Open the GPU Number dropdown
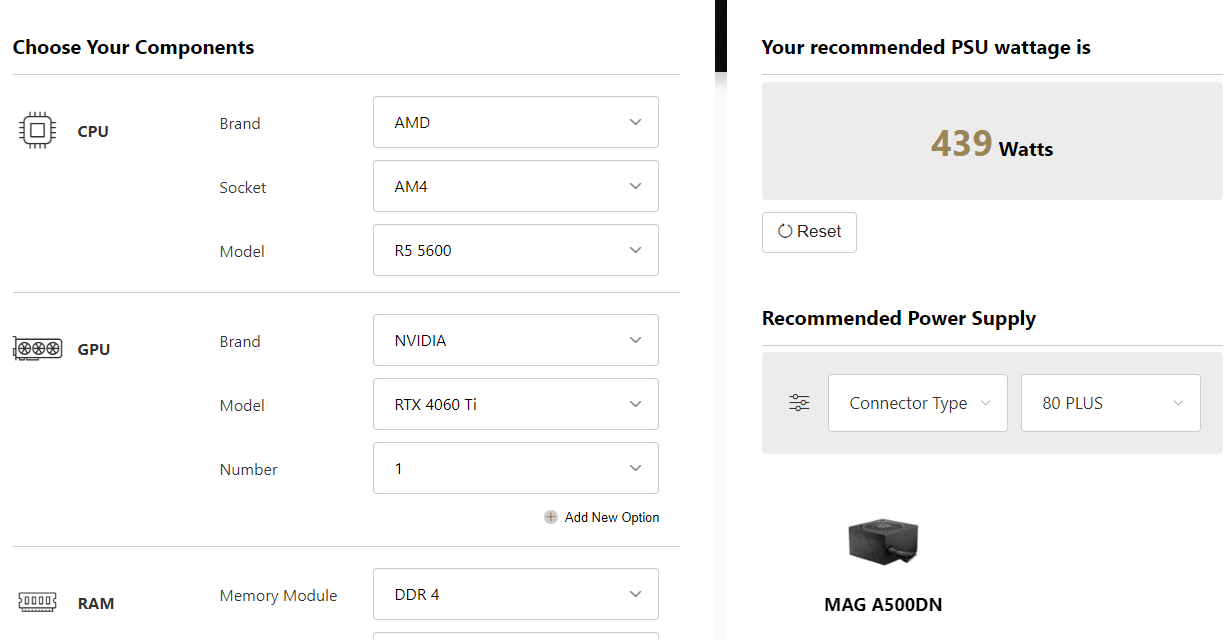This screenshot has height=640, width=1229. coord(516,468)
